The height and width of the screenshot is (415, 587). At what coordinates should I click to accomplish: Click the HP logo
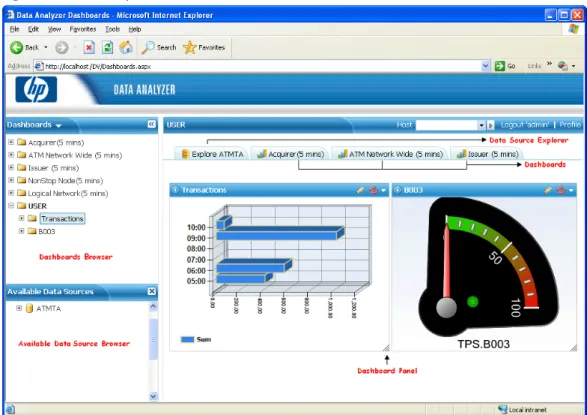tap(36, 89)
